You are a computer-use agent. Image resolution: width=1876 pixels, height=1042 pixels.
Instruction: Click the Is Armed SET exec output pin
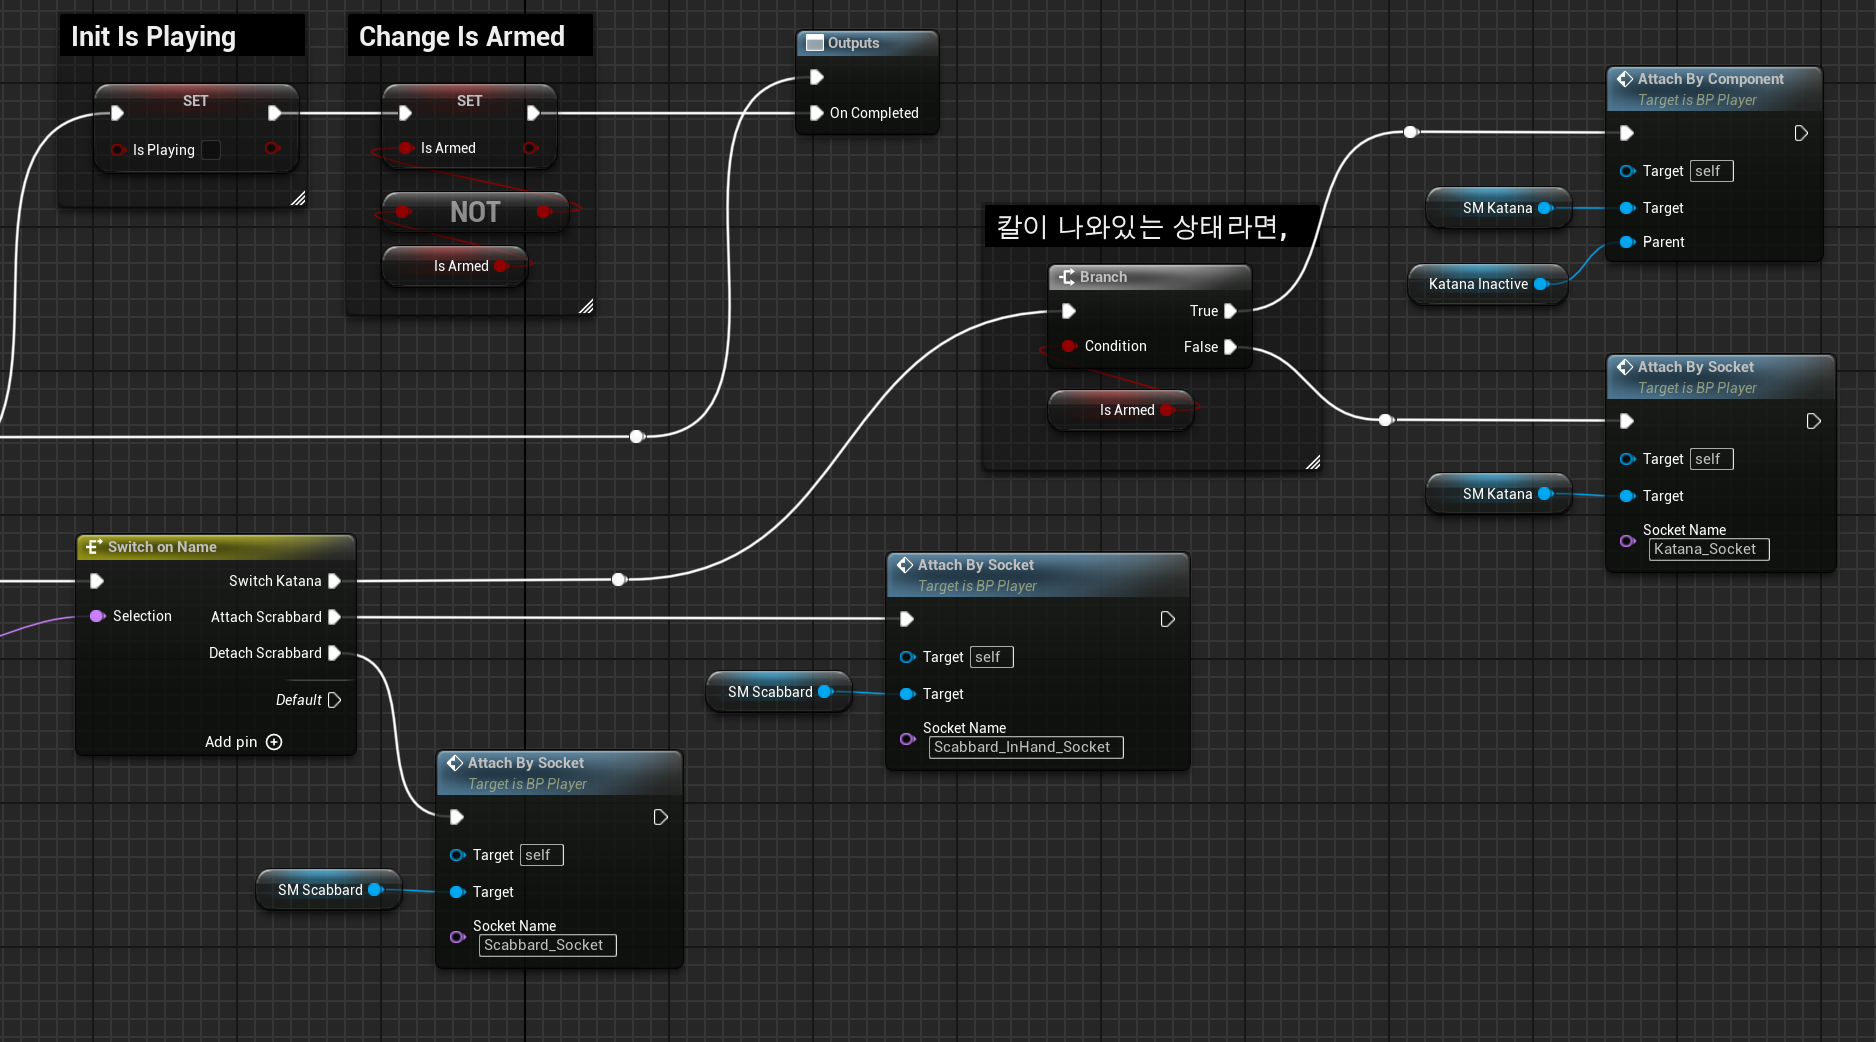coord(533,113)
